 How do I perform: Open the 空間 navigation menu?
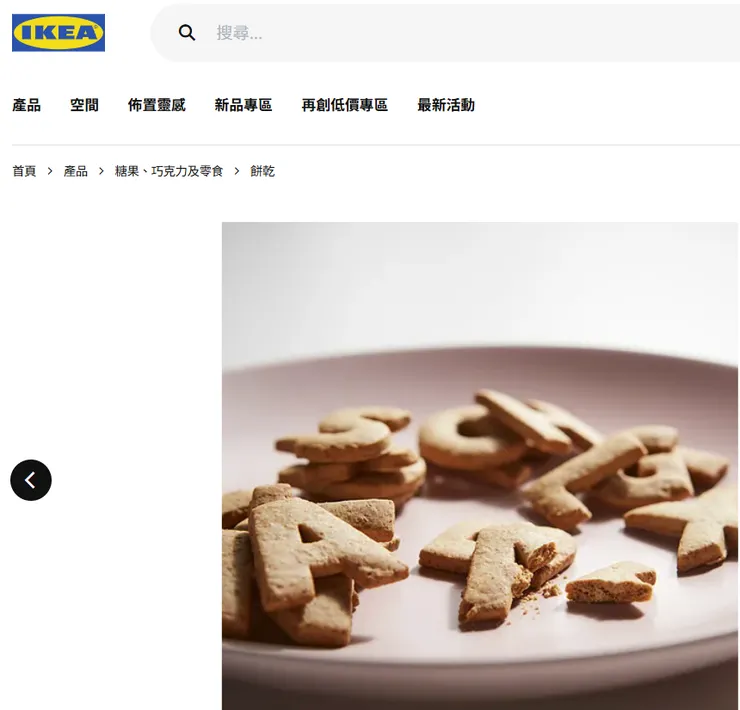tap(84, 105)
